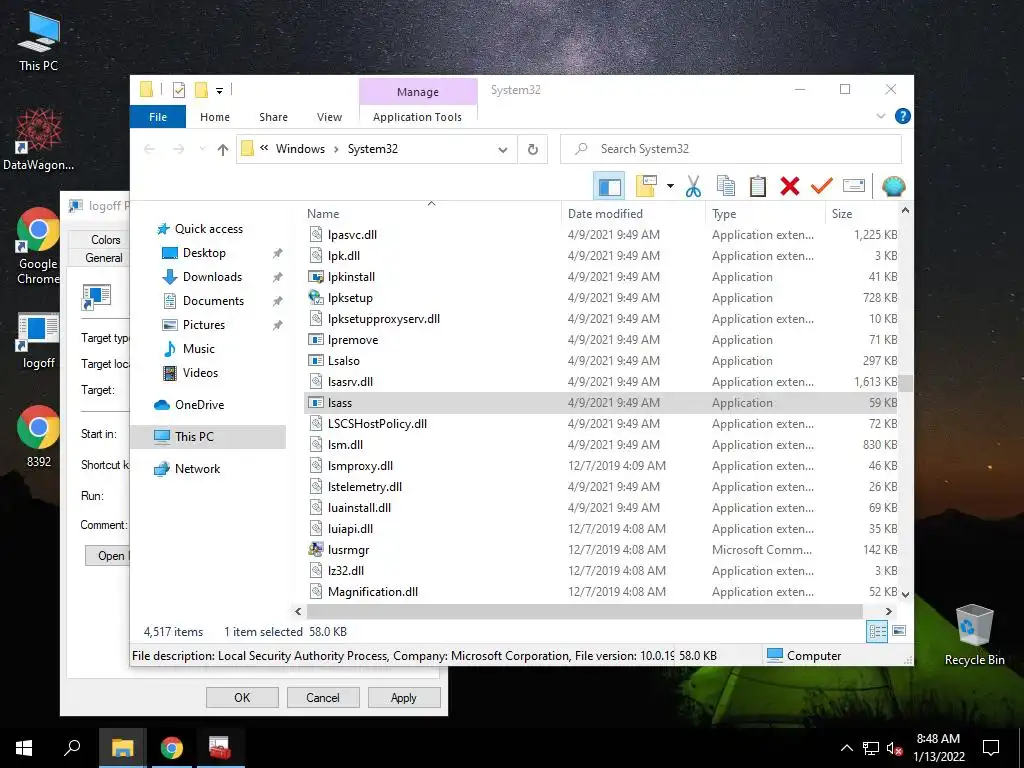1024x768 pixels.
Task: Click Cancel in logoff Properties dialog
Action: click(x=323, y=697)
